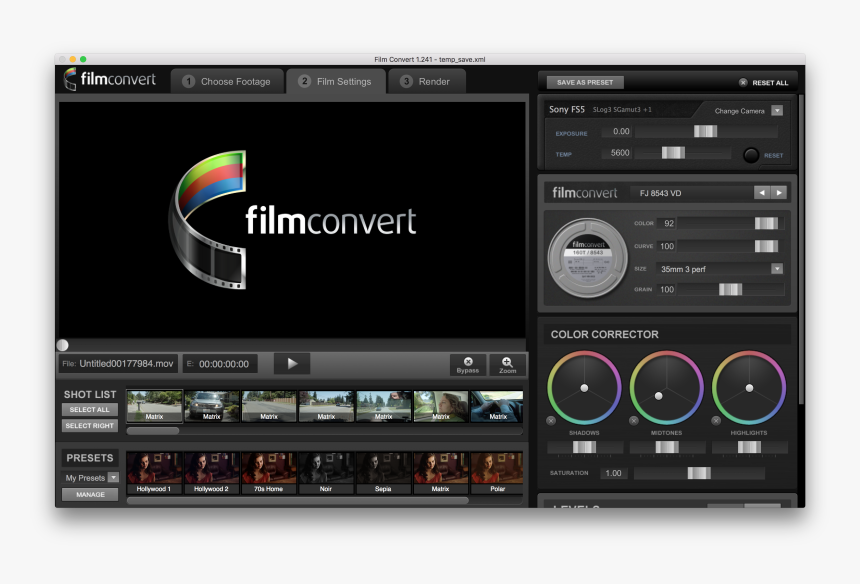Screen dimensions: 860x584
Task: Apply the Hollywood 1 preset
Action: [154, 473]
